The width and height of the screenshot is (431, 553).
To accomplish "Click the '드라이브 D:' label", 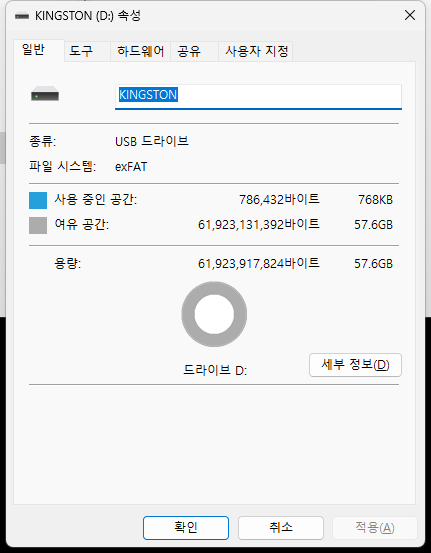I will [x=215, y=370].
